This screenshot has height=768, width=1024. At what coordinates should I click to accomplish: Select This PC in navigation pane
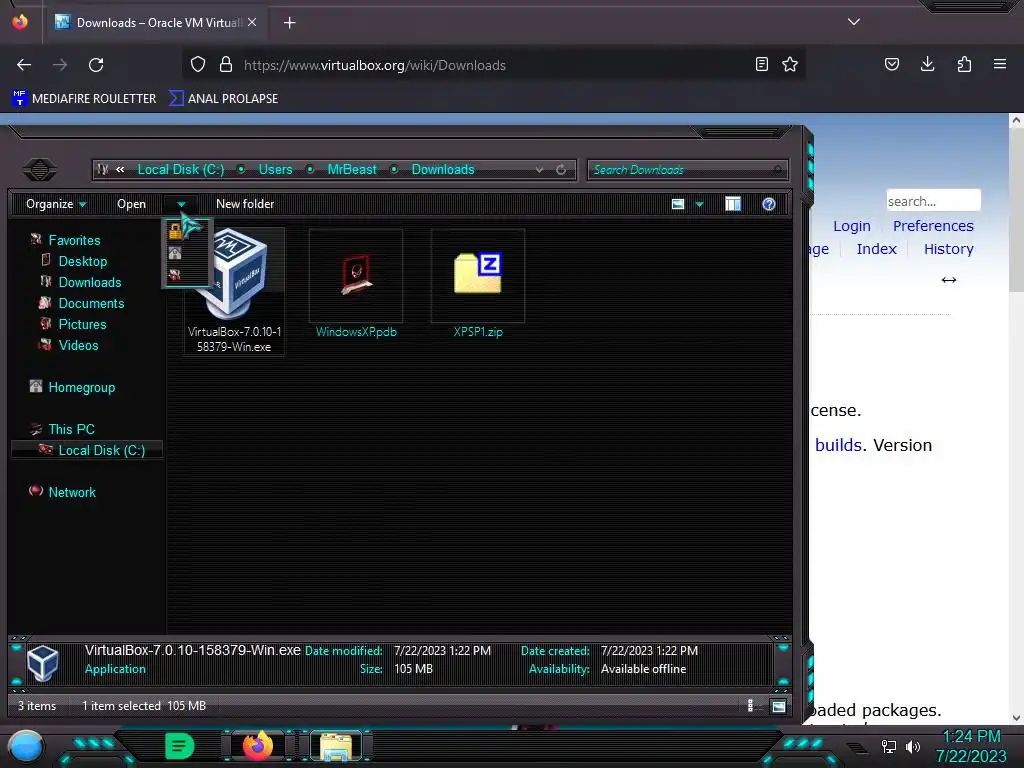click(71, 429)
